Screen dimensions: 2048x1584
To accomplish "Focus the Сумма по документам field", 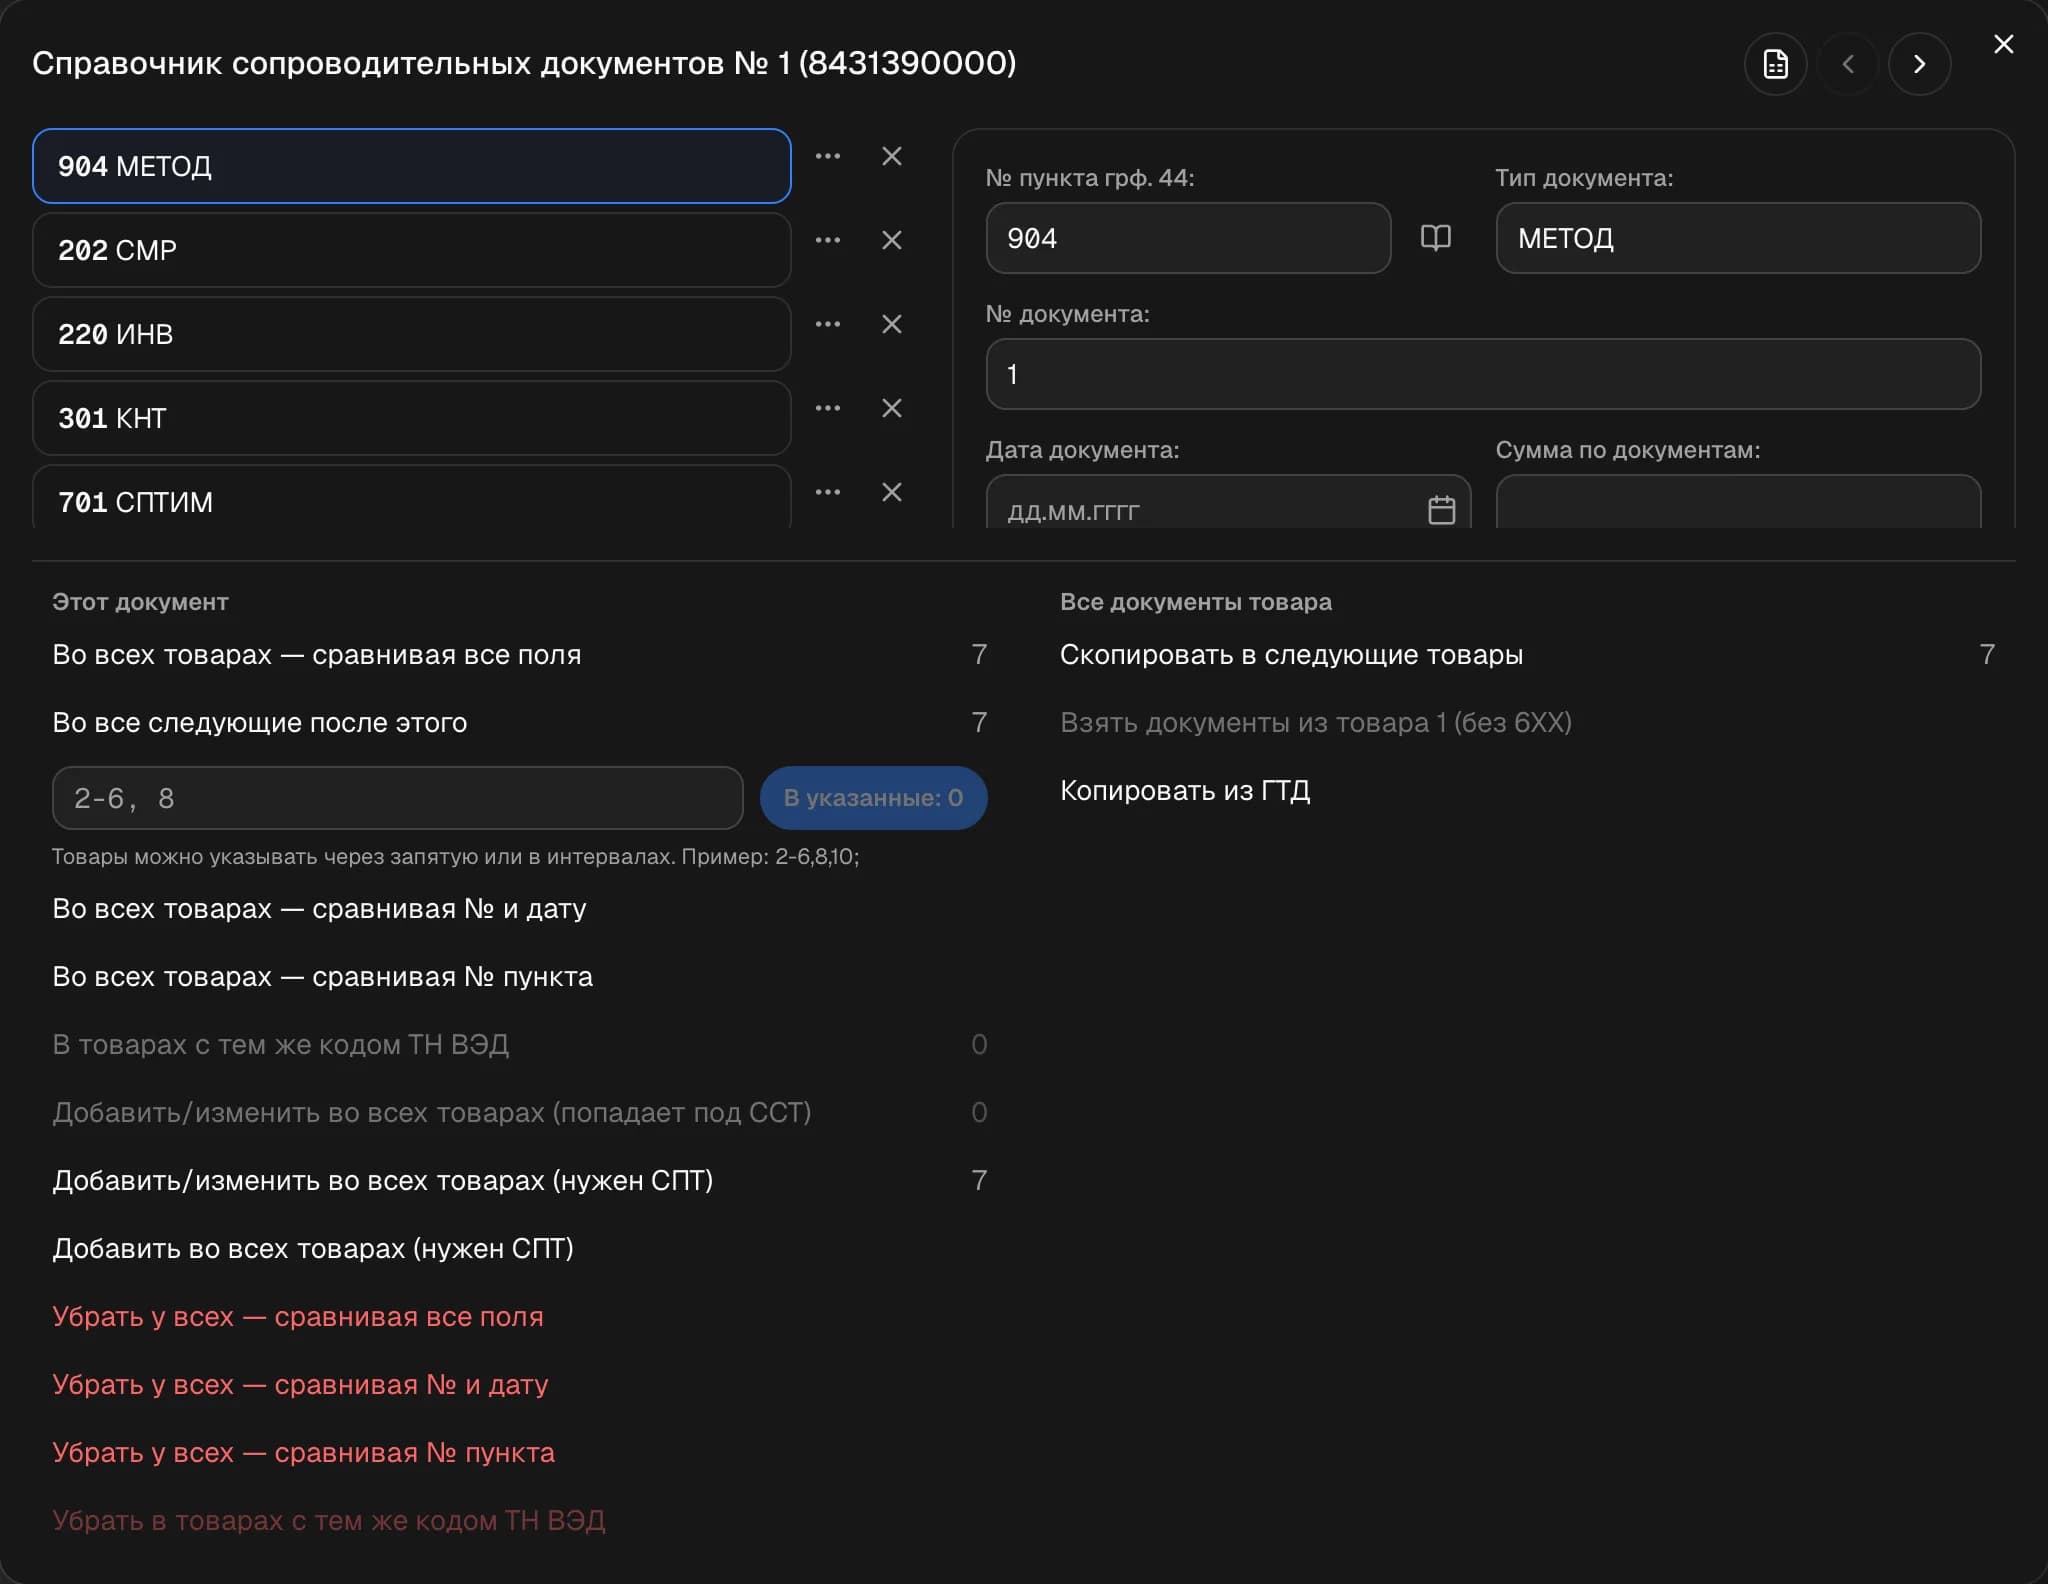I will coord(1738,502).
